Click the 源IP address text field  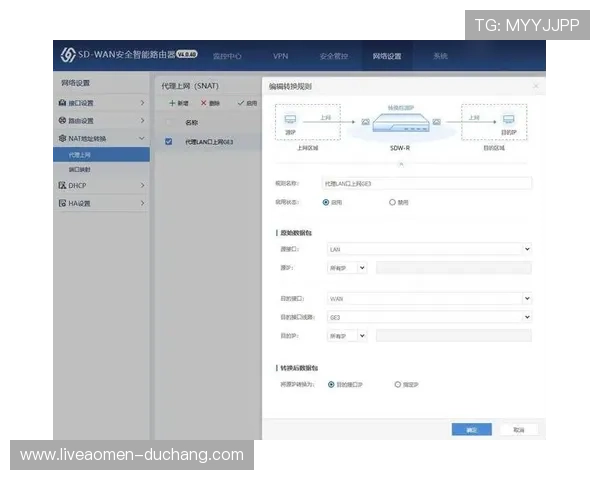[454, 268]
